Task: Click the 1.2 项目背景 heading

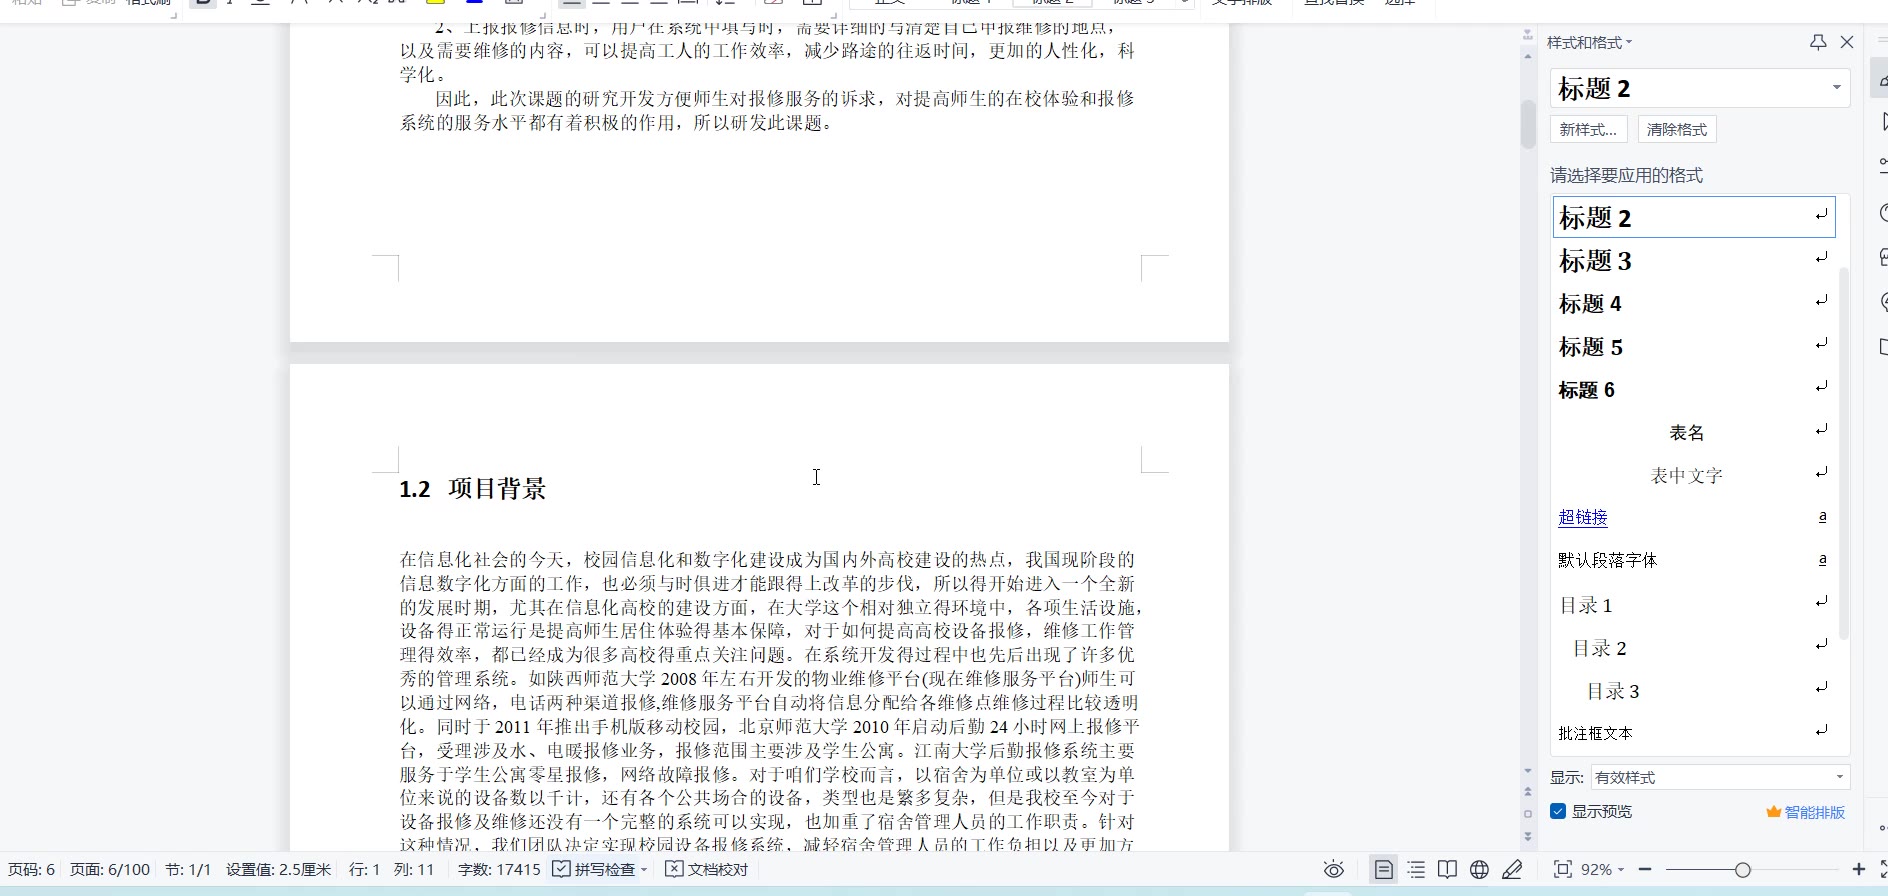Action: [x=472, y=489]
